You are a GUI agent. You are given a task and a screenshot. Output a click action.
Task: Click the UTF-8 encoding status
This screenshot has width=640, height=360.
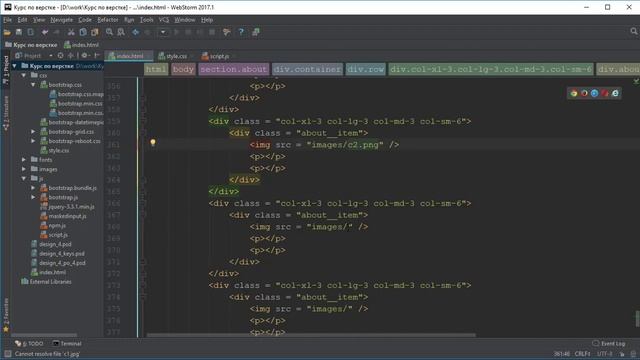click(x=605, y=354)
